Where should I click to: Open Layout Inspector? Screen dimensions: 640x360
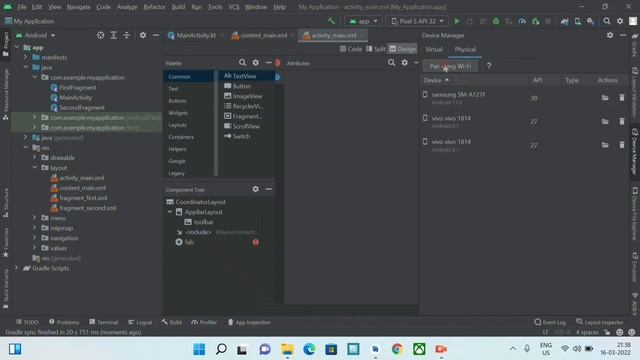pos(600,322)
